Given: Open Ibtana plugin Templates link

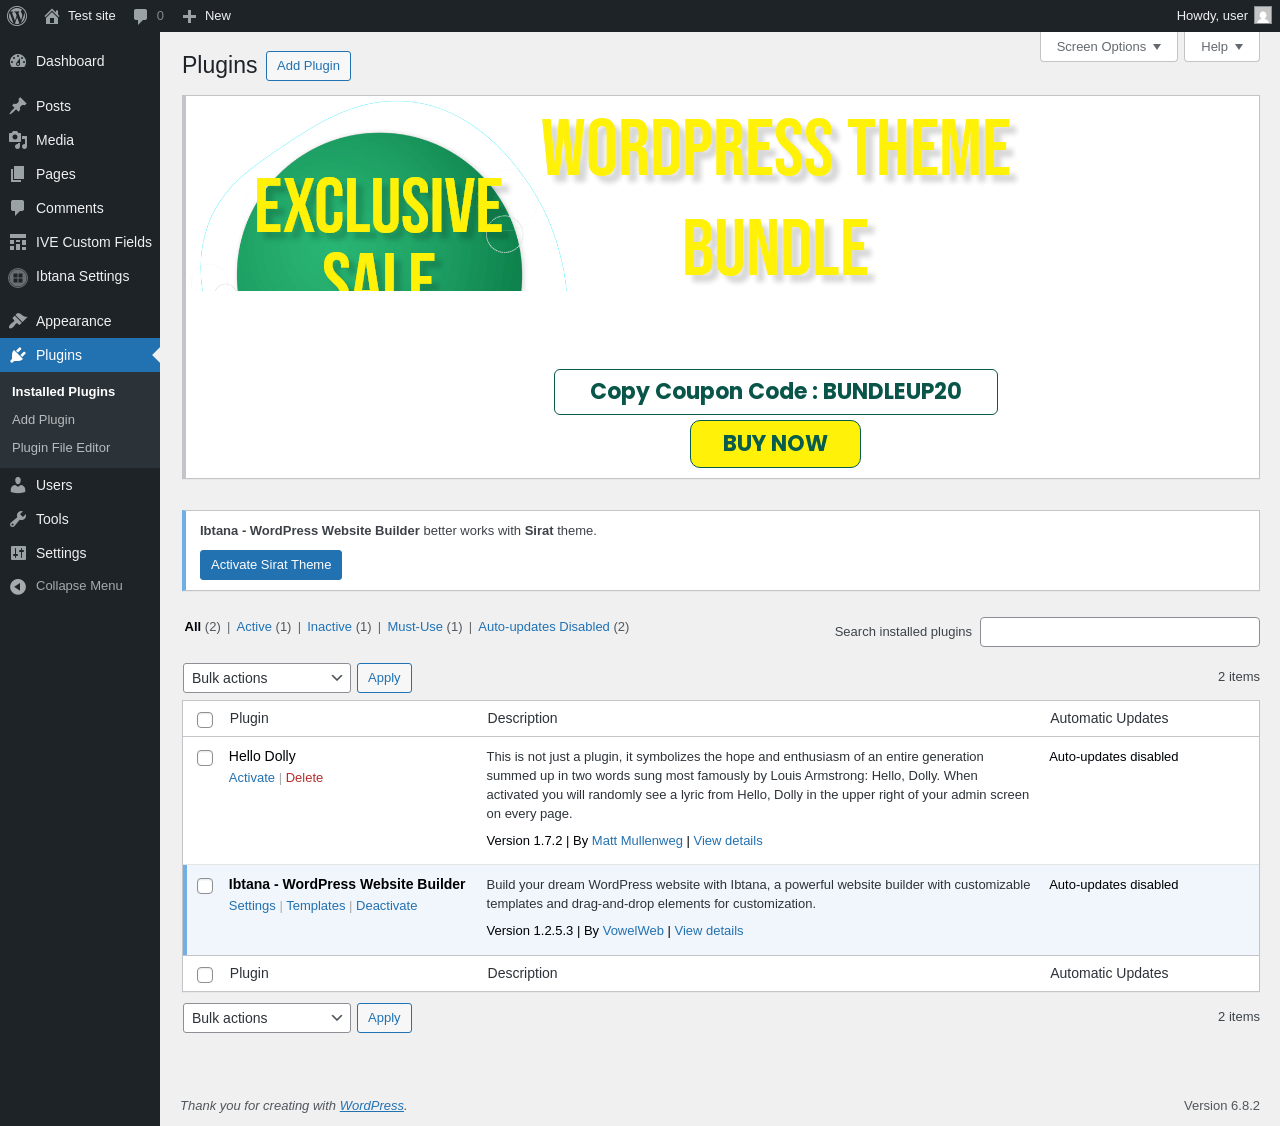Looking at the screenshot, I should 316,906.
